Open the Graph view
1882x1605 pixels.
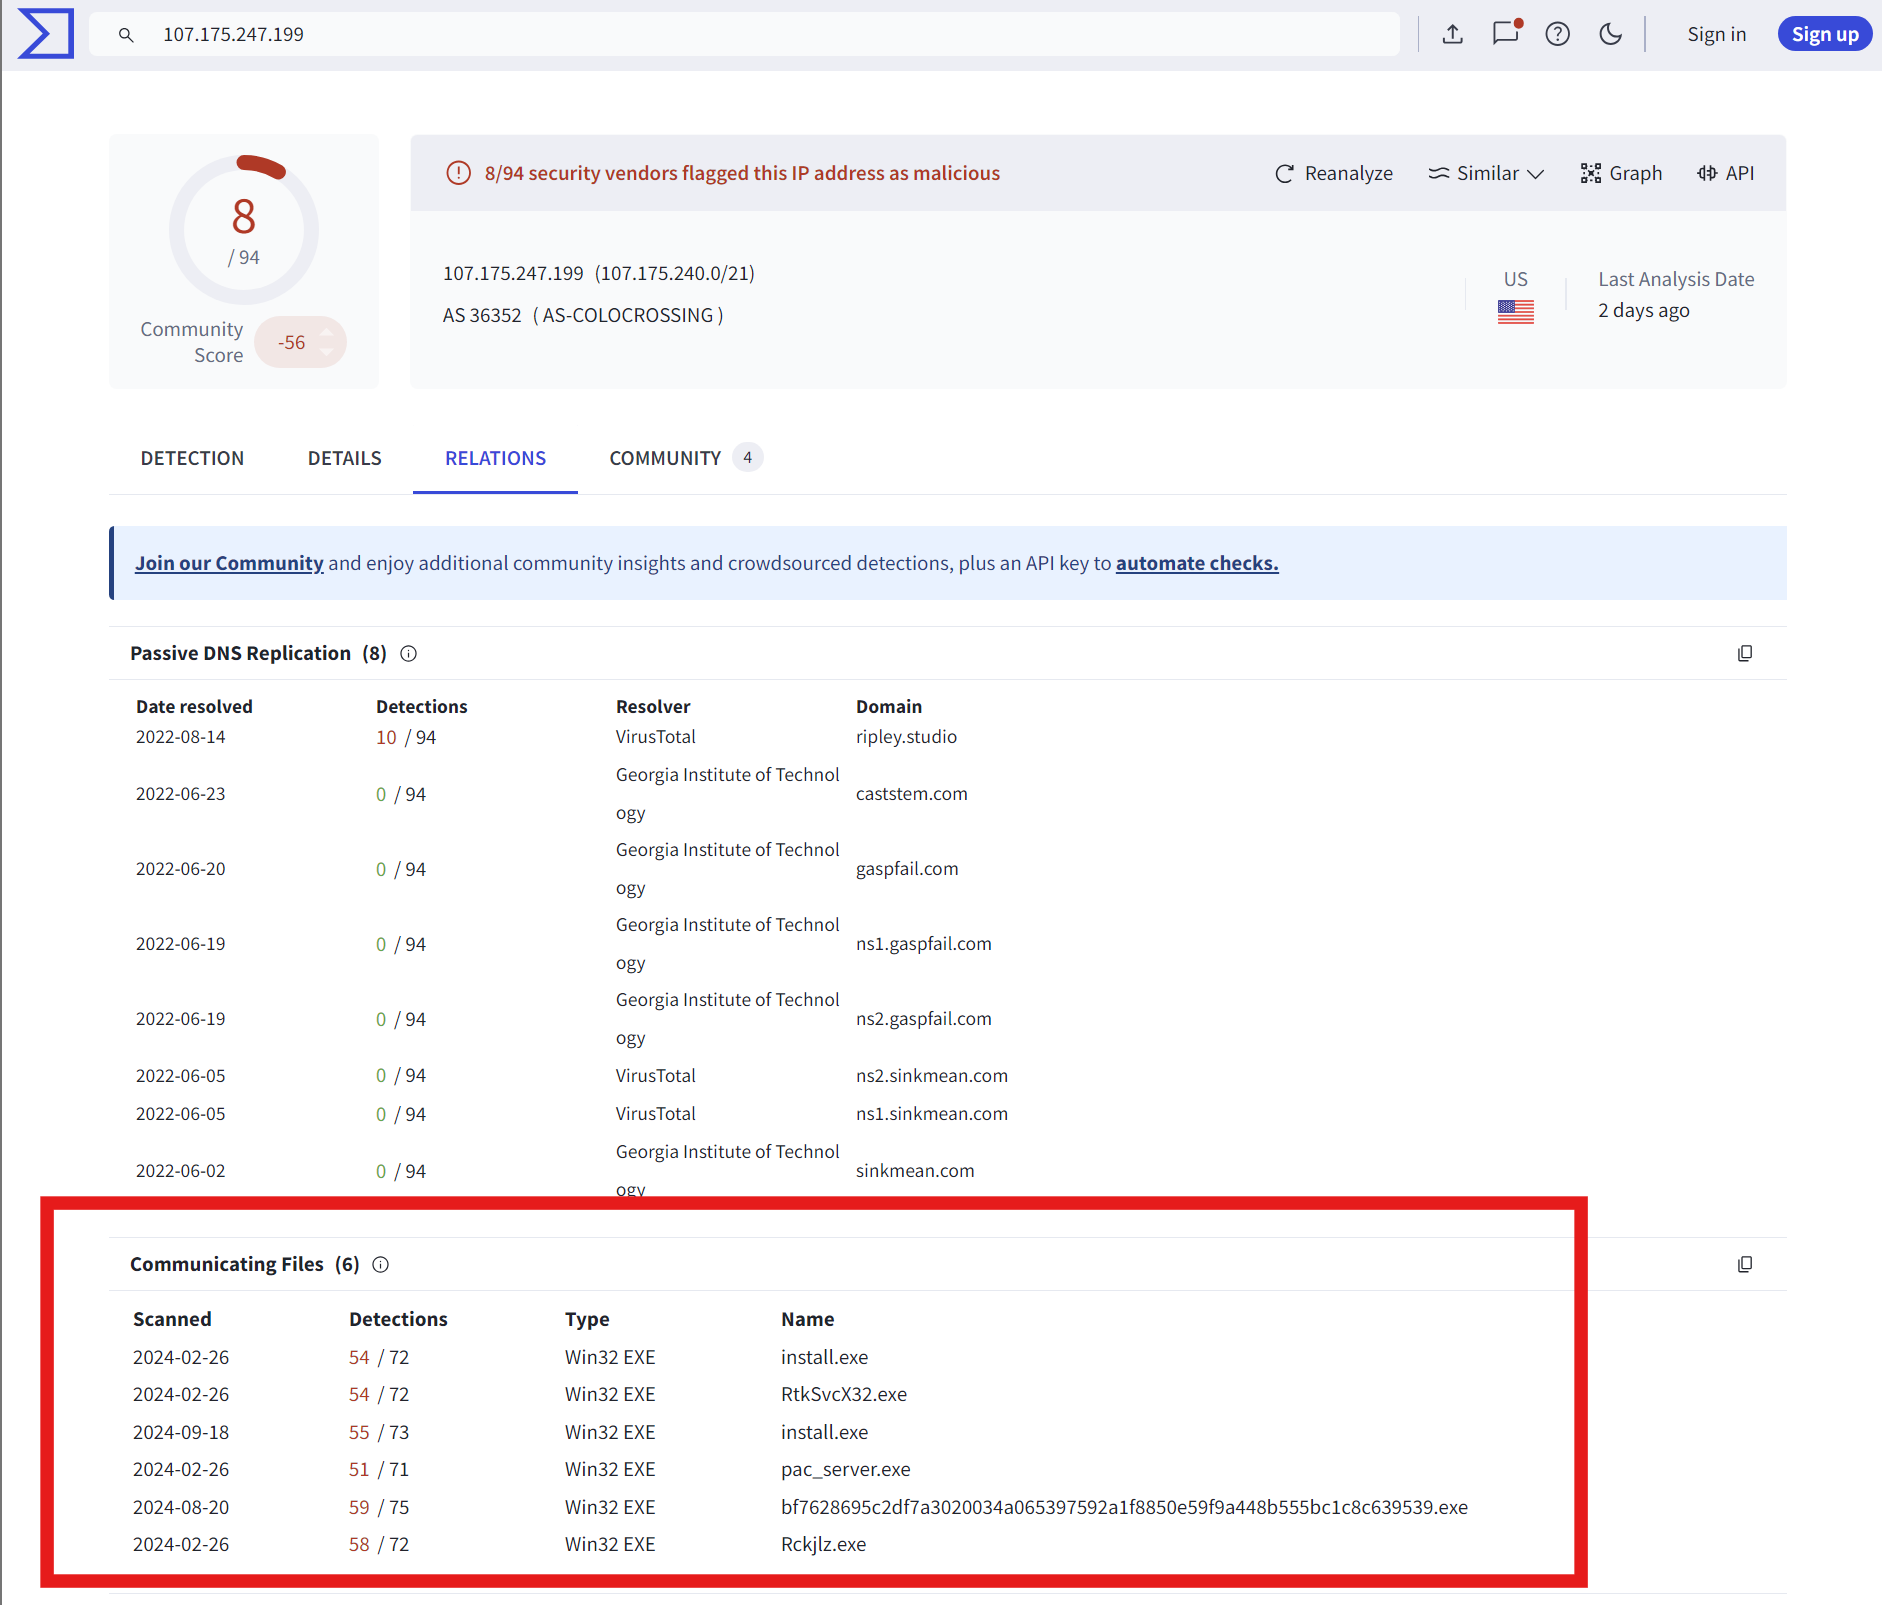coord(1621,173)
